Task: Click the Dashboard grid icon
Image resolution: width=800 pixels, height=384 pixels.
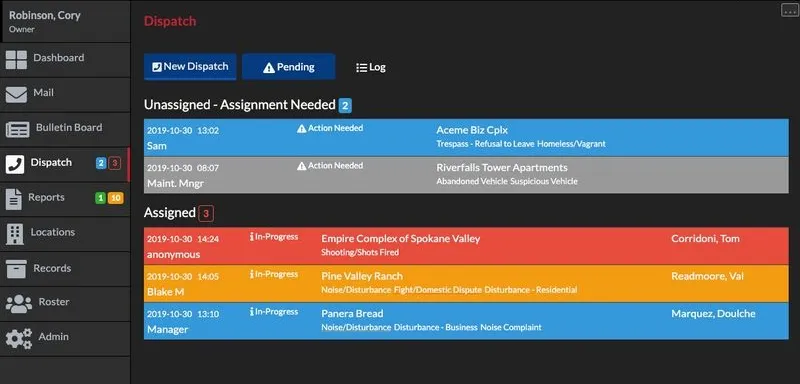Action: click(x=16, y=60)
